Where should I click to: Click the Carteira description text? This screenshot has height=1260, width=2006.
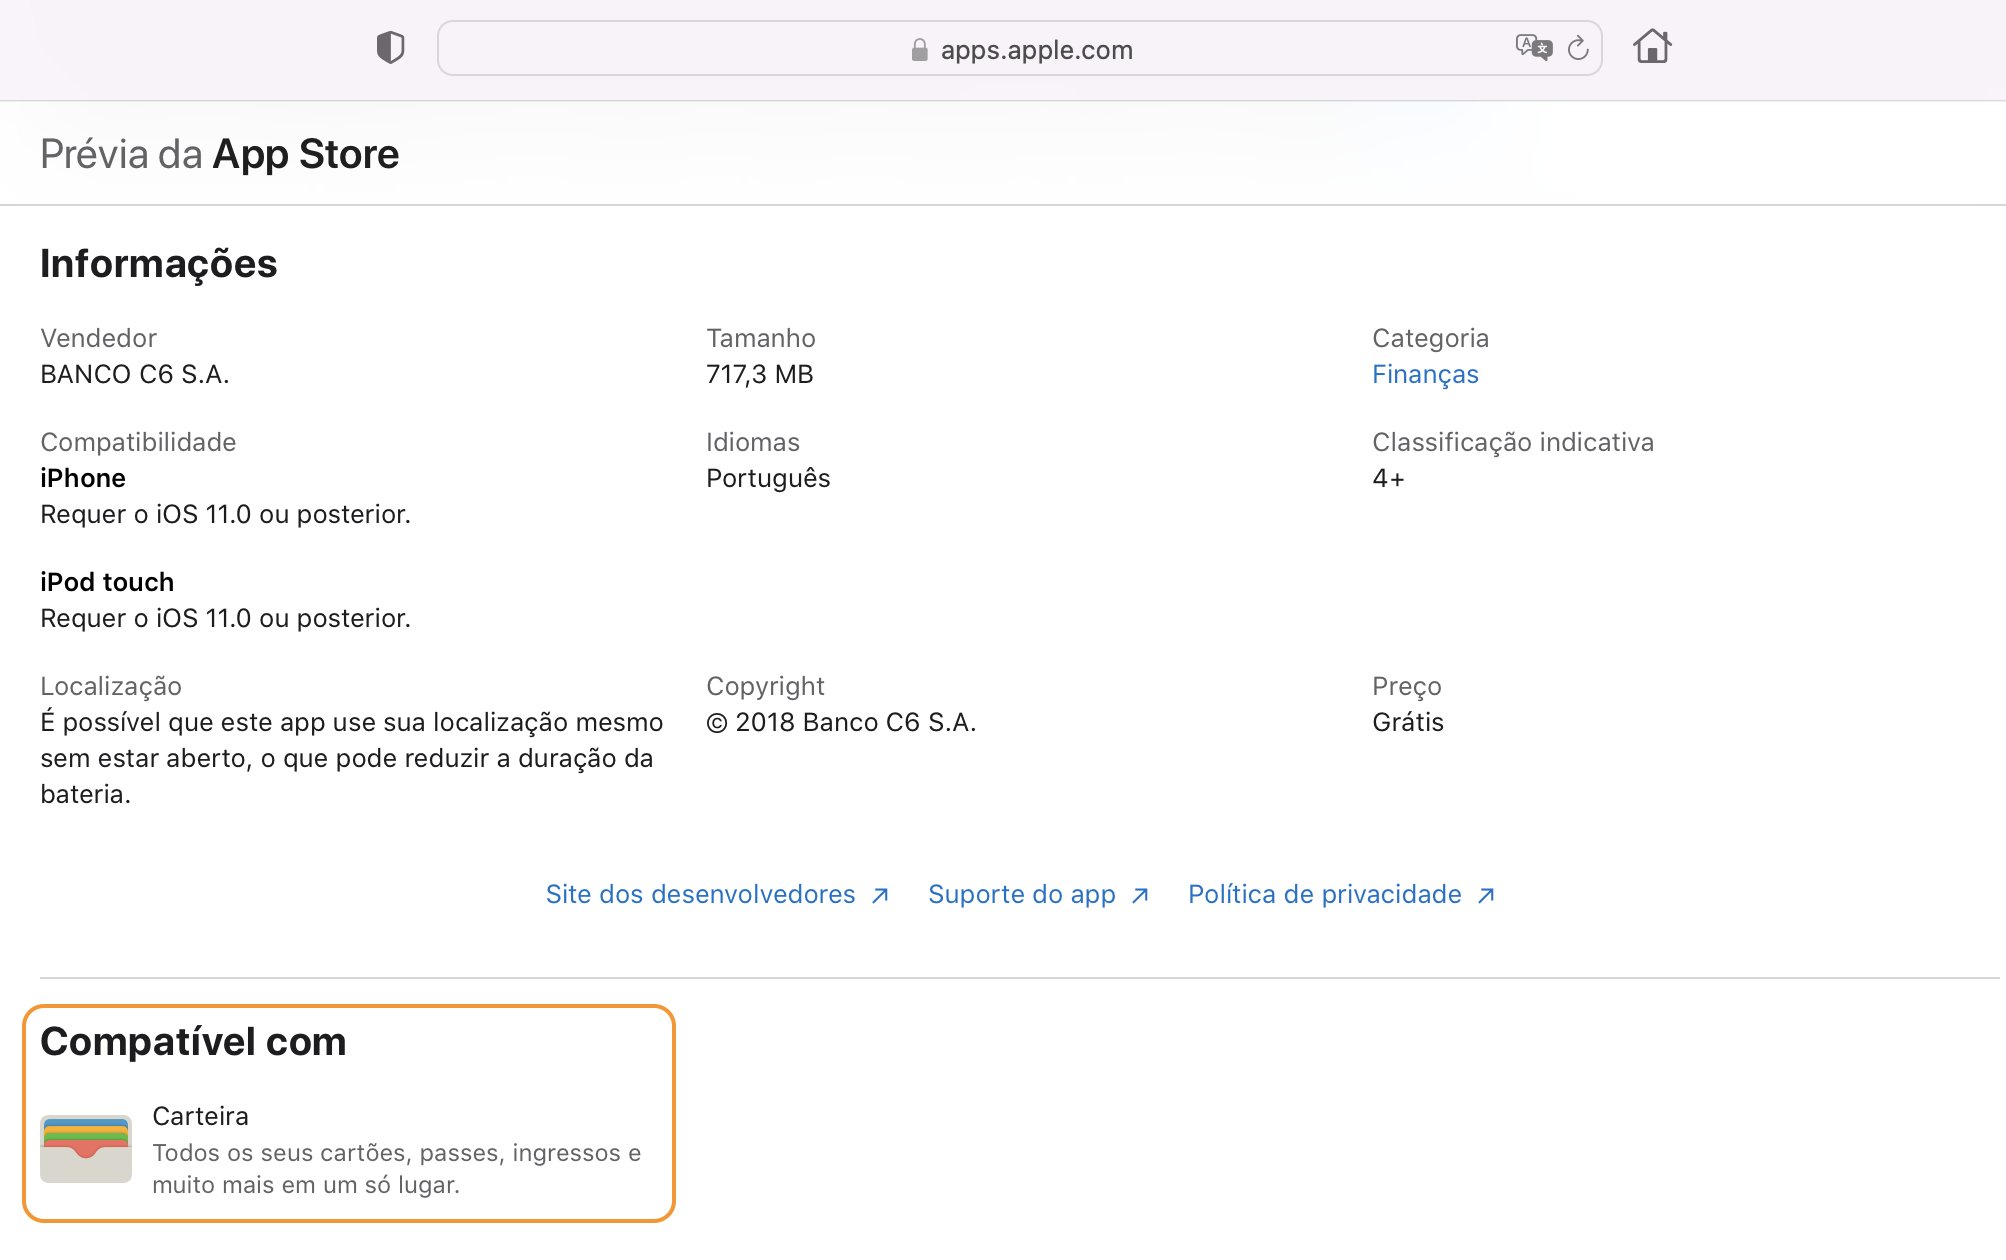397,1168
